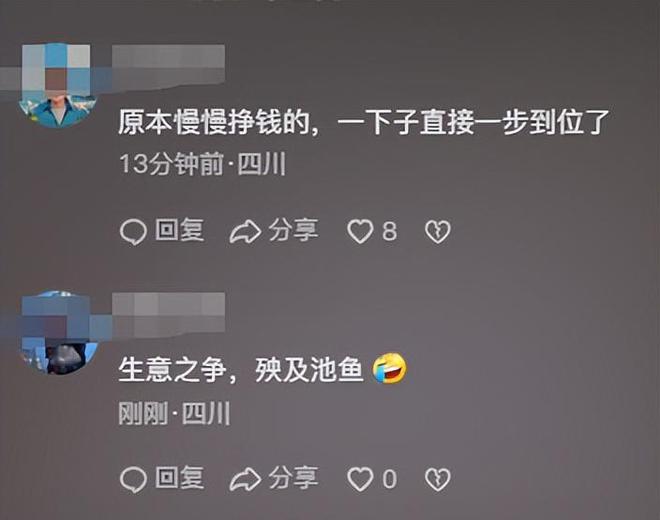Dislike the 生意之争 comment with the broken heart
This screenshot has width=660, height=520.
coord(437,480)
